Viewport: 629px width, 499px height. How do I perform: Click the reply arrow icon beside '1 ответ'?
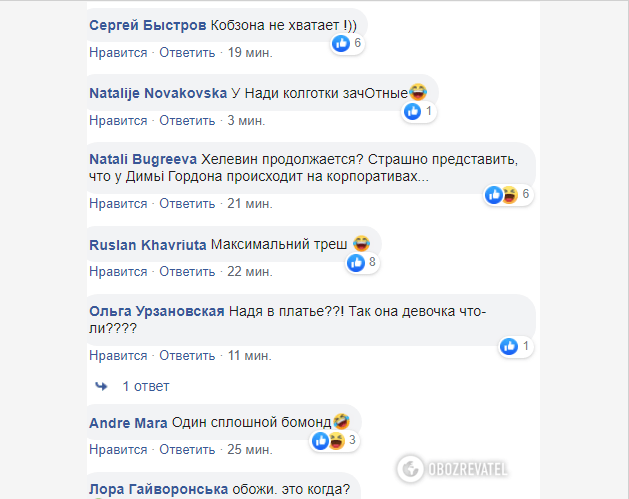click(x=101, y=386)
